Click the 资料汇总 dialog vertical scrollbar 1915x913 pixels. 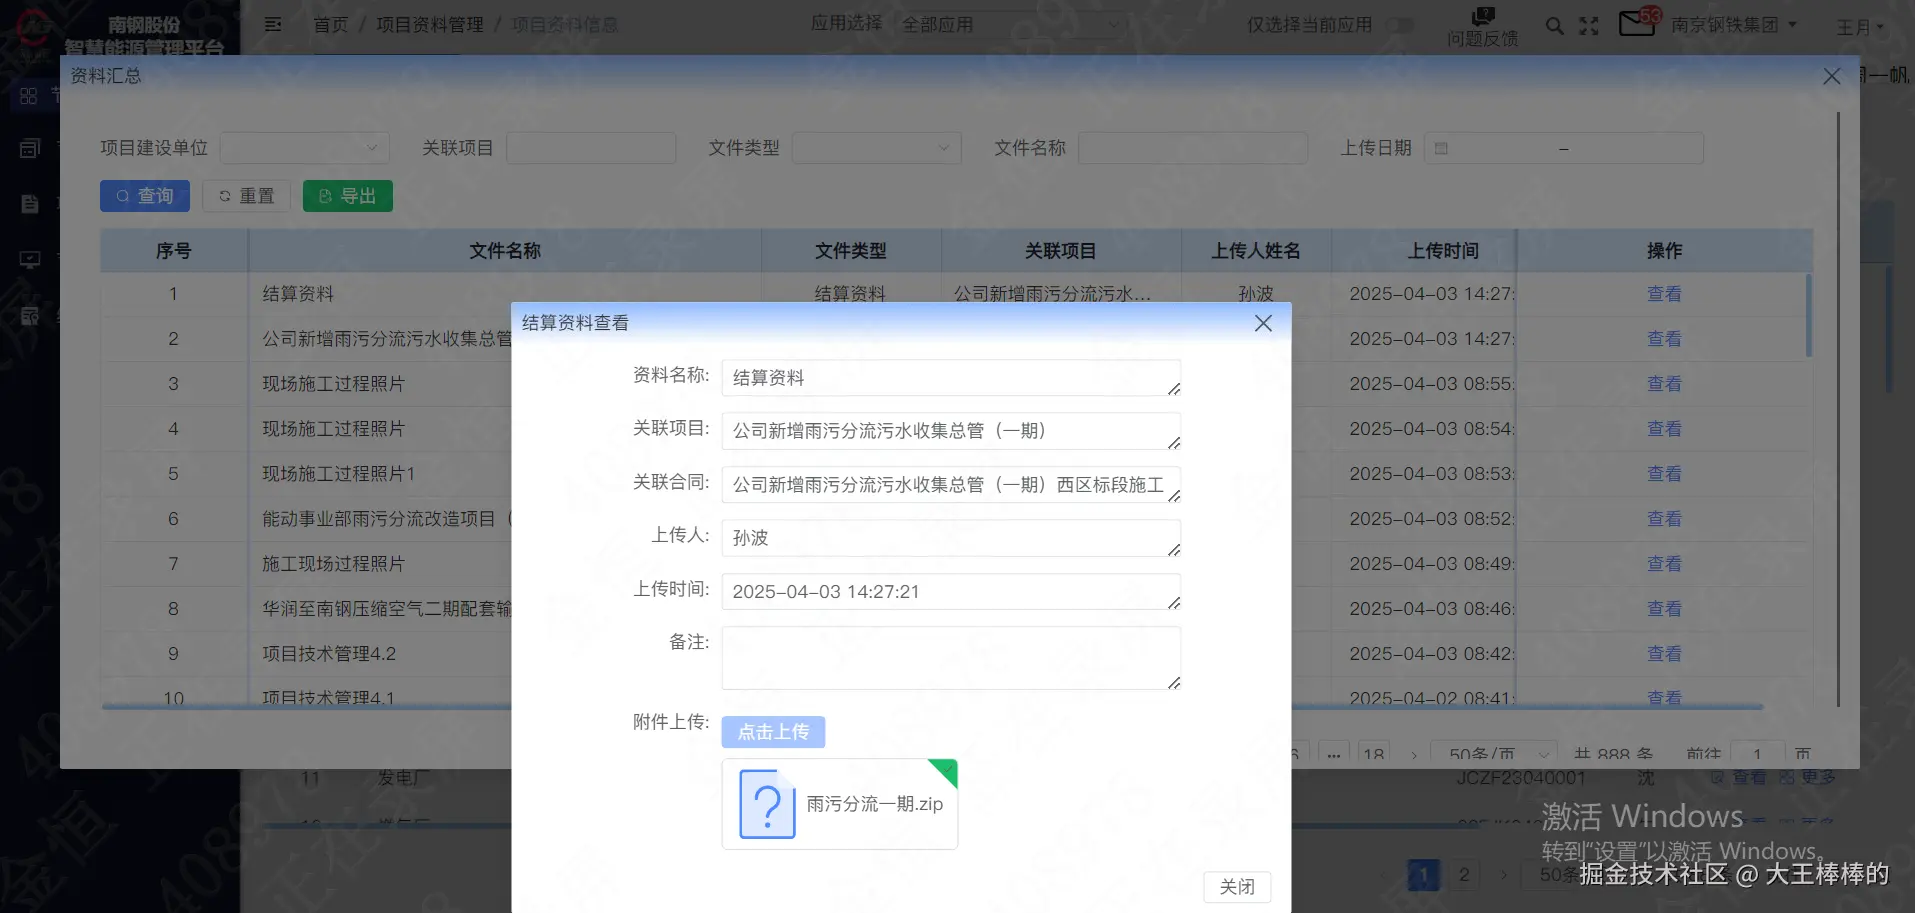click(x=1838, y=410)
